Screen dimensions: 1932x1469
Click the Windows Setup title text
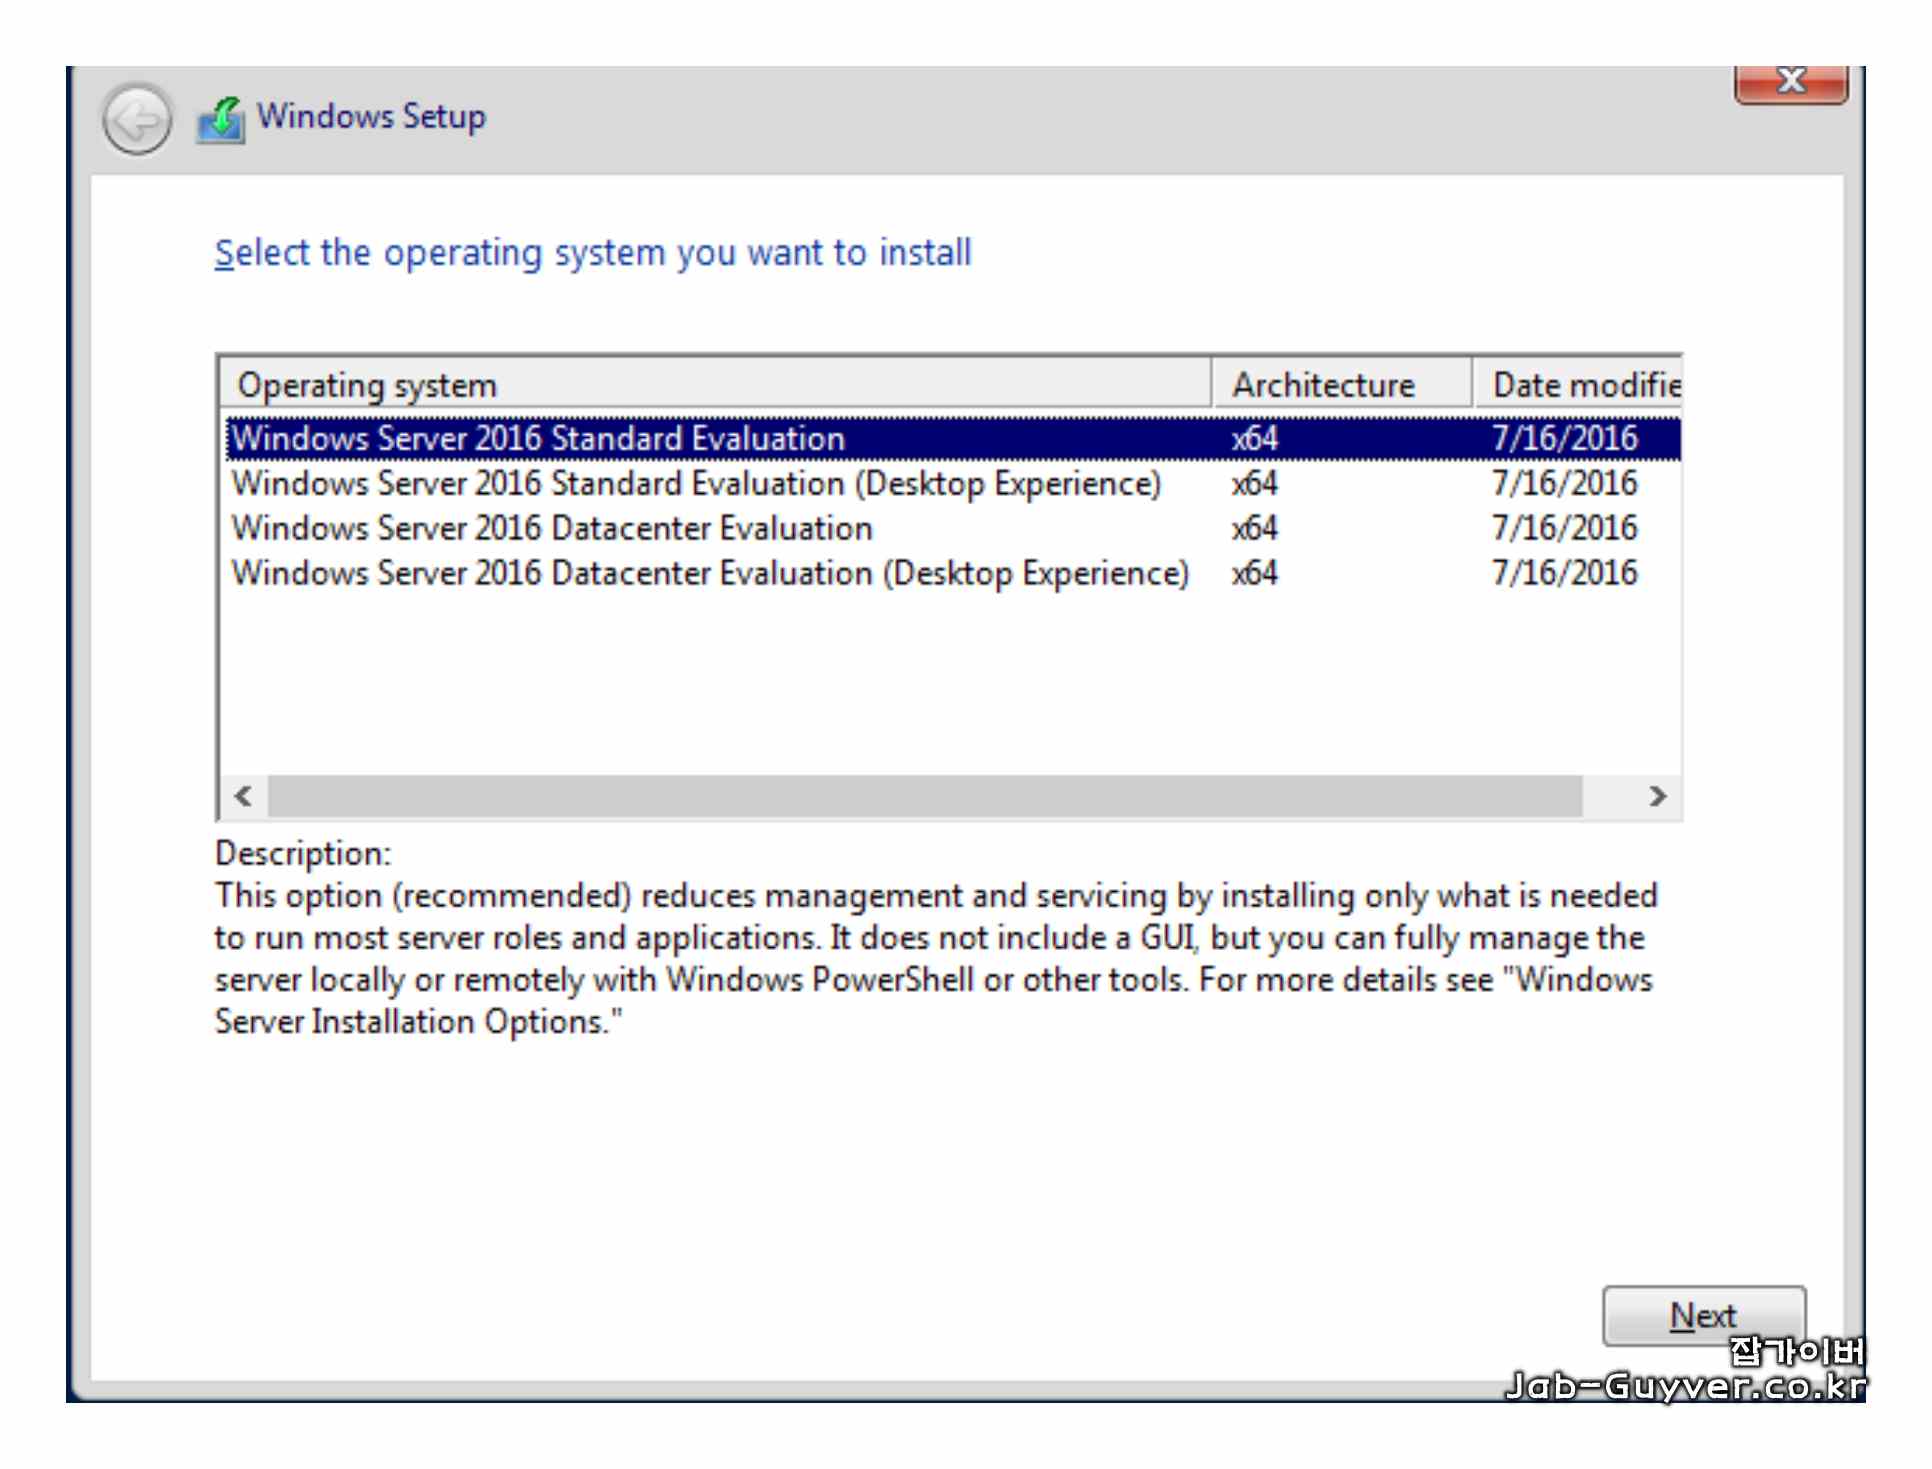coord(371,117)
